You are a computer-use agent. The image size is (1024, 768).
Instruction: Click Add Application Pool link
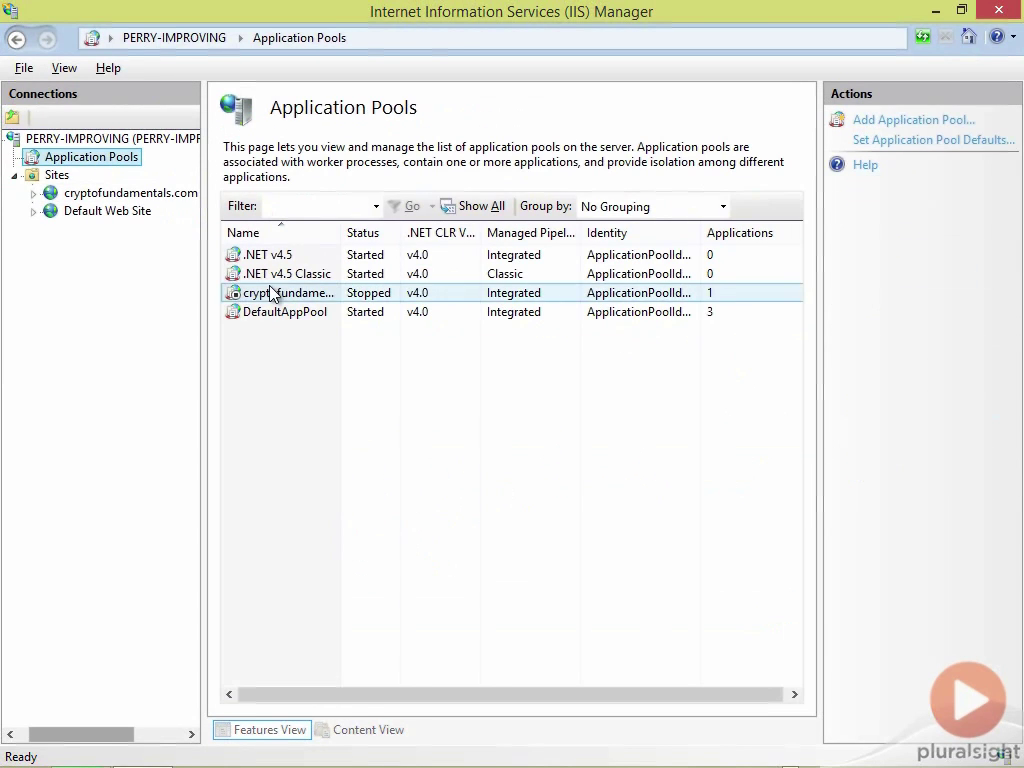click(x=914, y=120)
